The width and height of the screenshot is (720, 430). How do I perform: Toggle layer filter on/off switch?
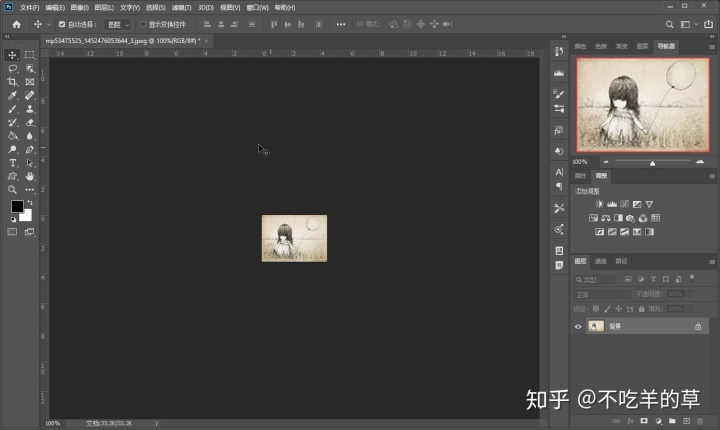tap(692, 278)
